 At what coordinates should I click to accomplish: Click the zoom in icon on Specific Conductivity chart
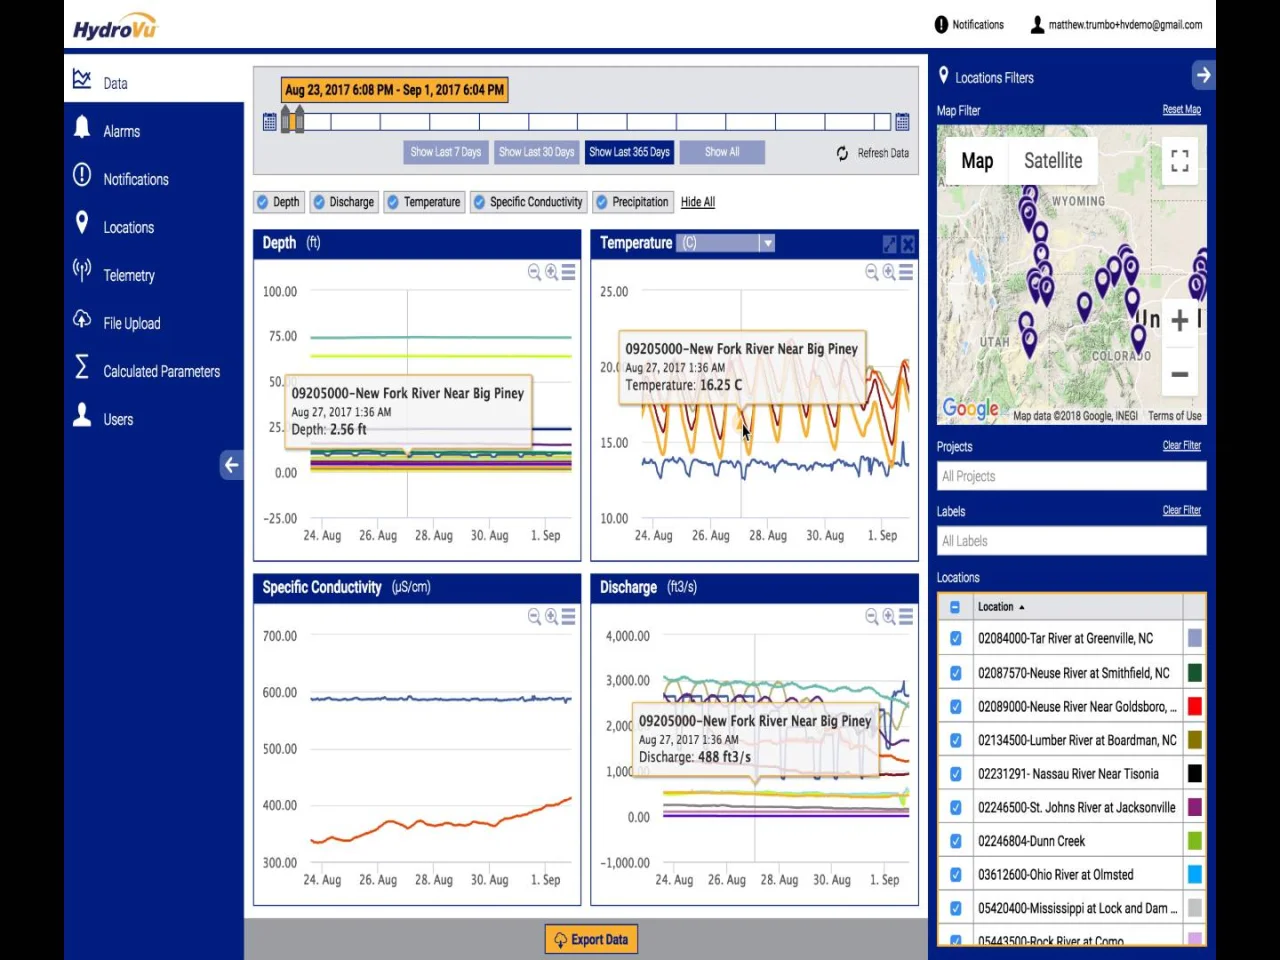click(551, 617)
